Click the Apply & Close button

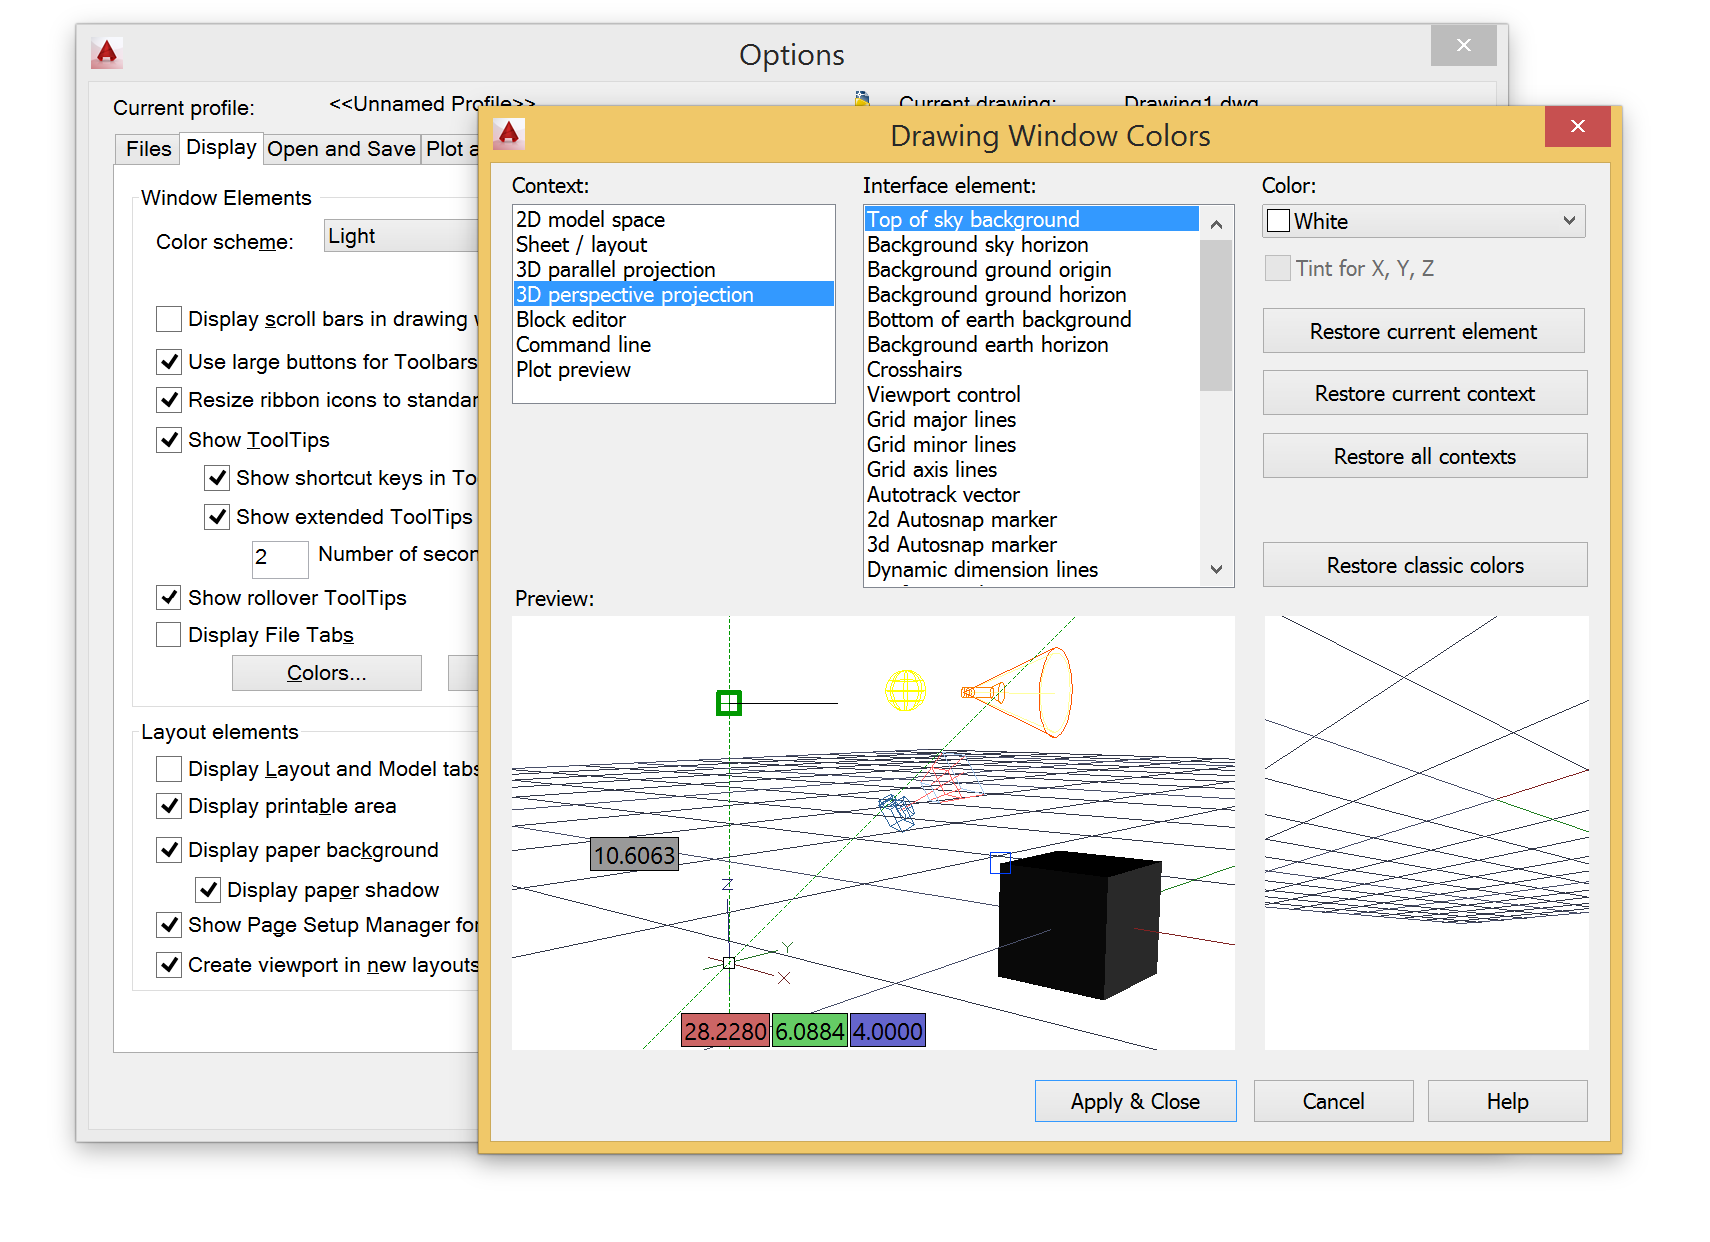point(1135,1100)
